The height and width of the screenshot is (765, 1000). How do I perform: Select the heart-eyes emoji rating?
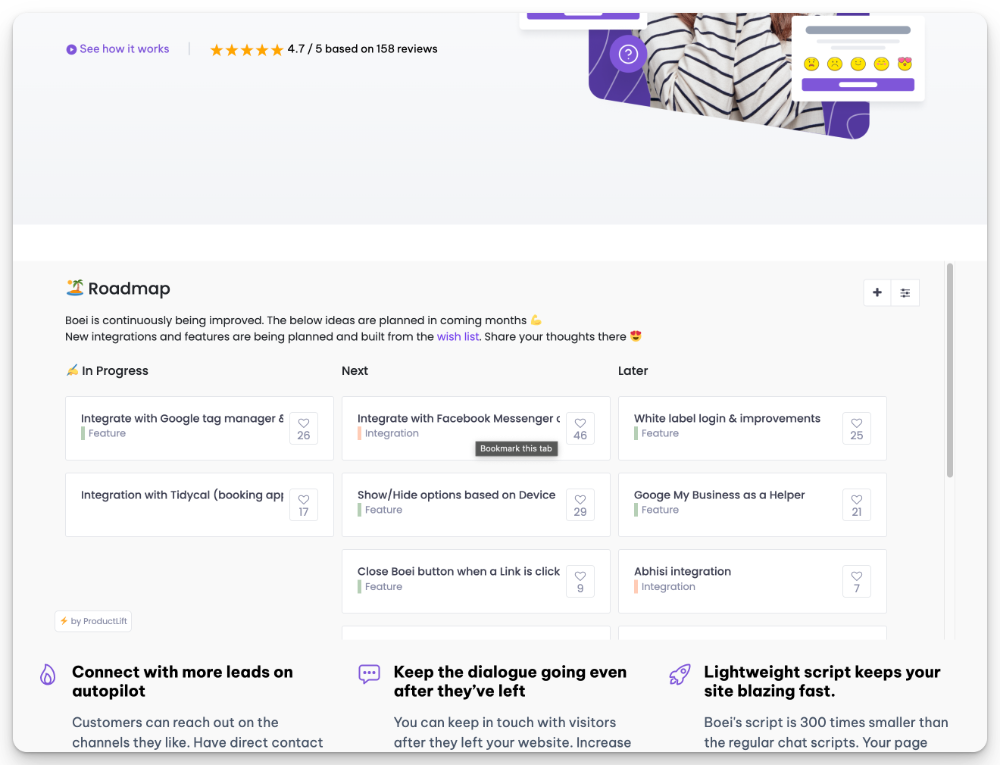click(905, 64)
